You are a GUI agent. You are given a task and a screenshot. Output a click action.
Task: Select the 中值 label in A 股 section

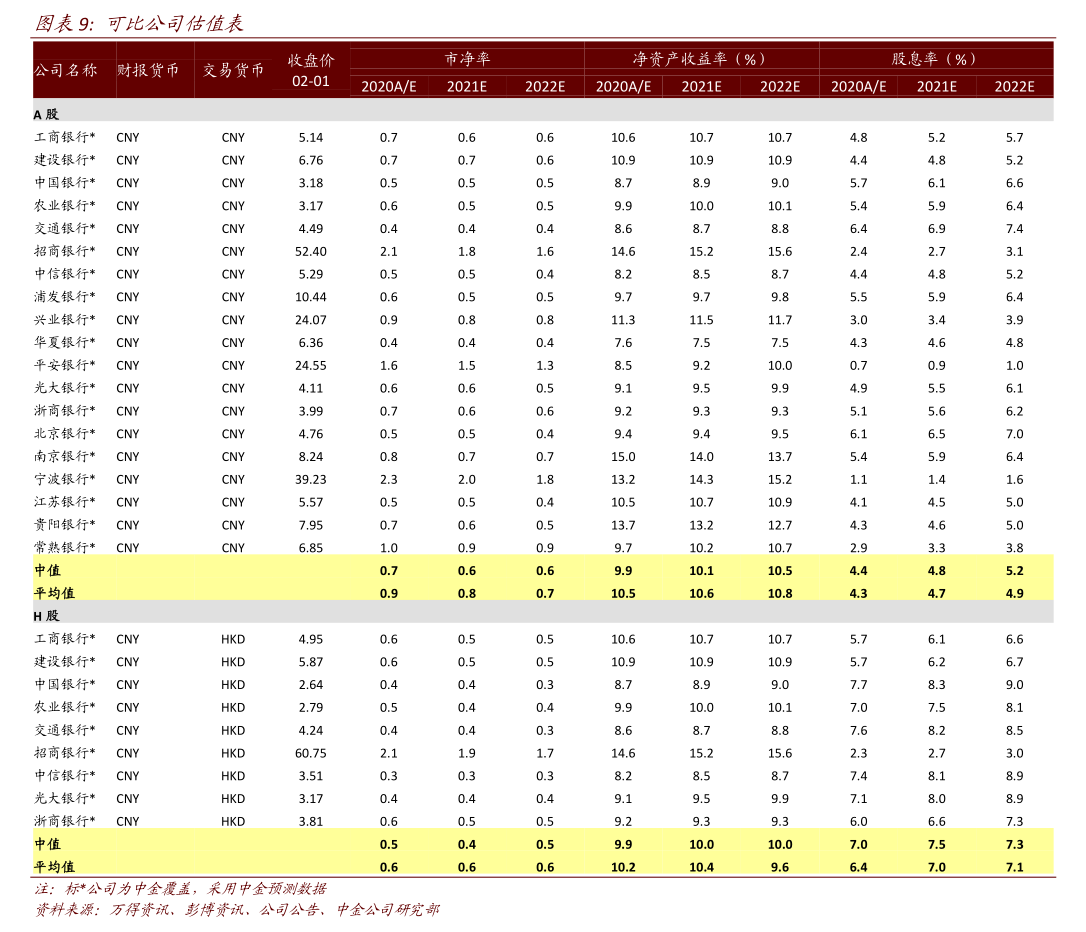[x=48, y=570]
